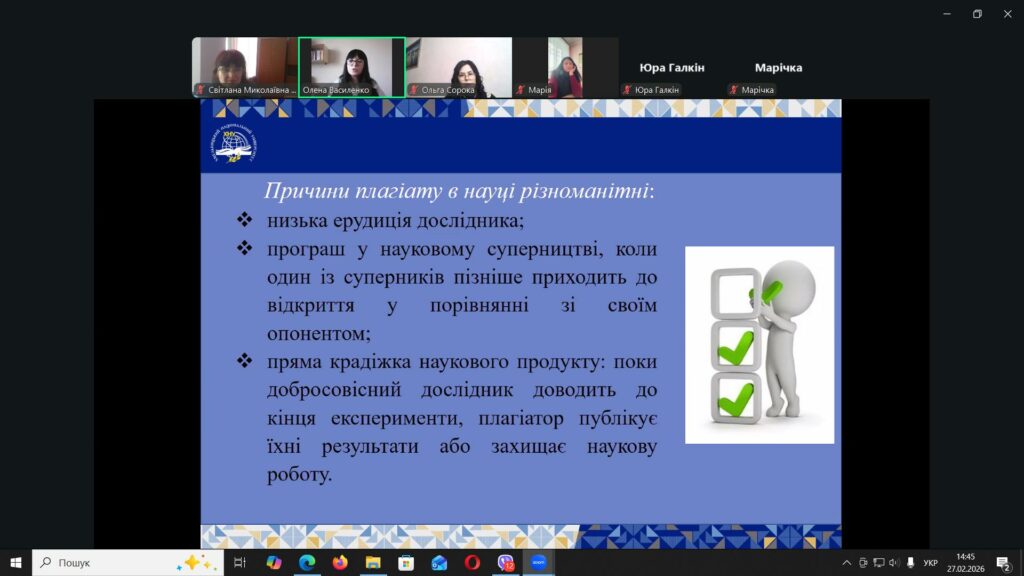Open Viber with notification badge
The height and width of the screenshot is (576, 1024).
[506, 563]
